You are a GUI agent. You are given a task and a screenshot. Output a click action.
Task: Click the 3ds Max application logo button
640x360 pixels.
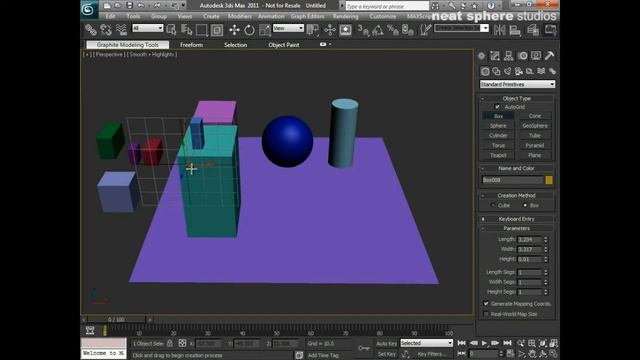88,9
